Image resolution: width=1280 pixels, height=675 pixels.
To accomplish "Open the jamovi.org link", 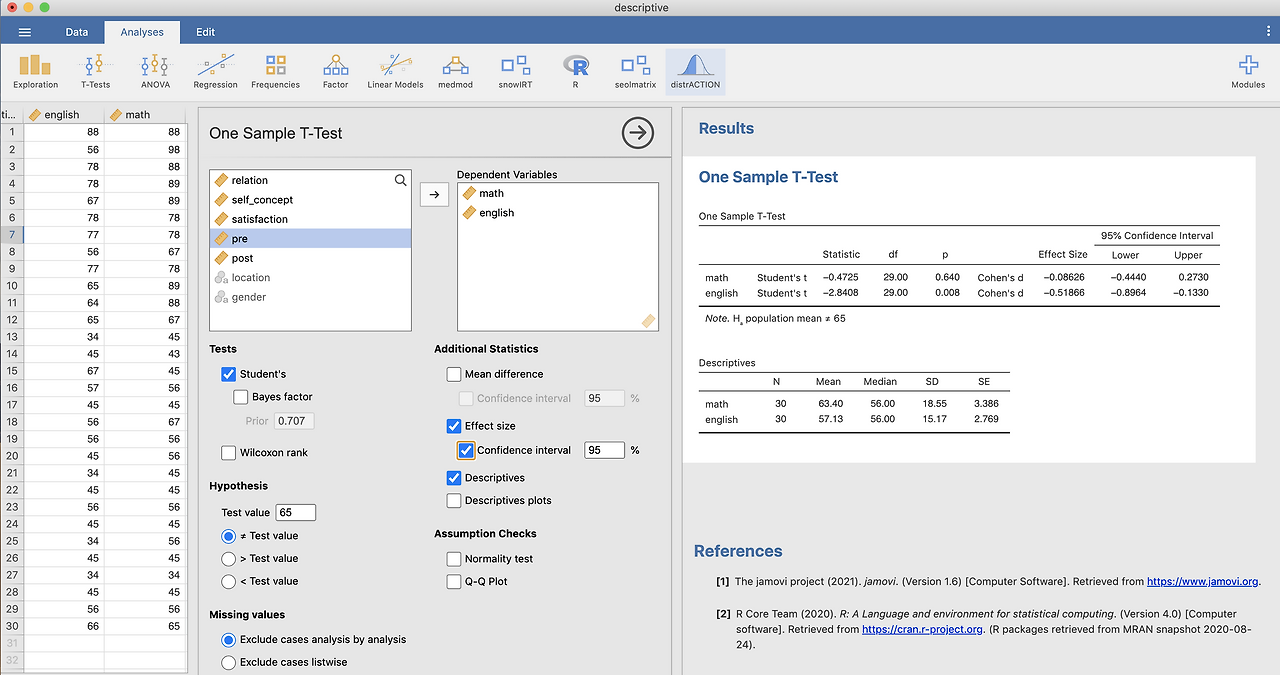I will tap(1202, 581).
